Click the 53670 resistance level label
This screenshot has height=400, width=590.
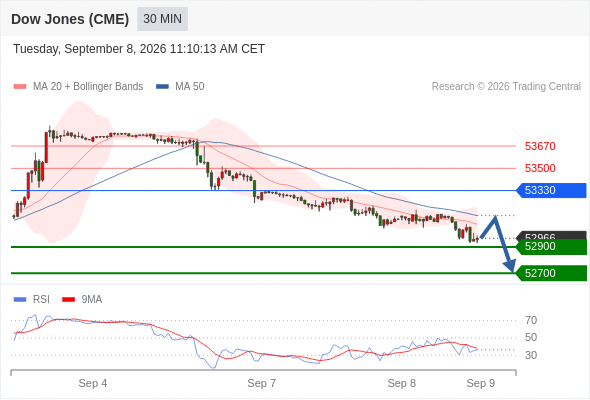point(540,146)
